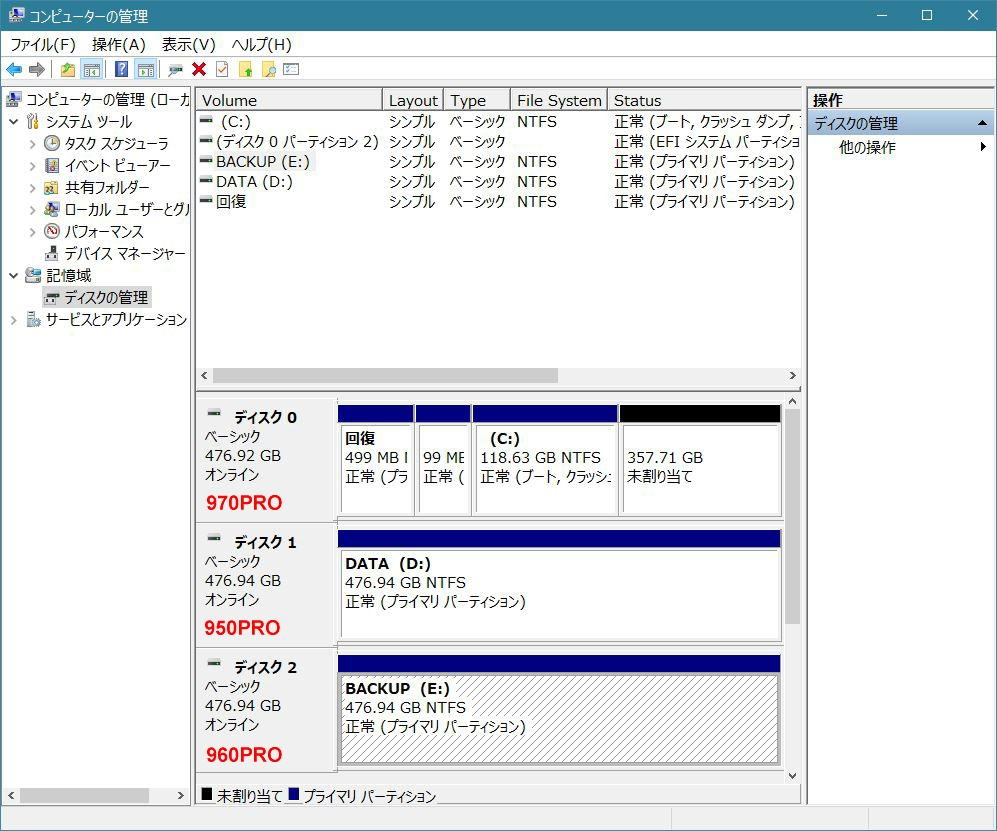Collapse the 記憶域 tree node
This screenshot has width=997, height=831.
(x=13, y=275)
